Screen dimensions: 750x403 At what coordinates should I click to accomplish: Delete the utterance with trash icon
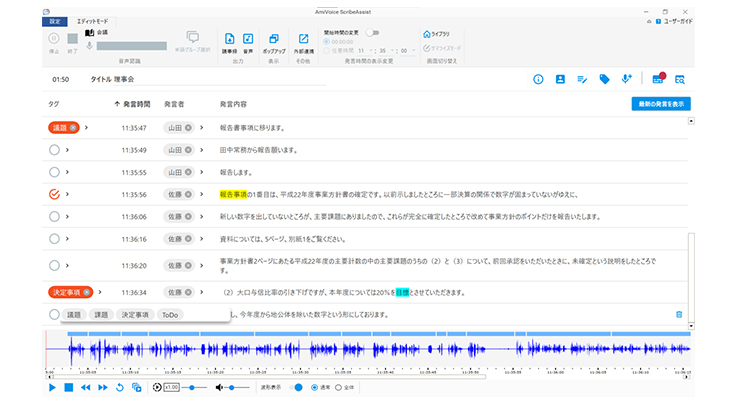click(679, 314)
